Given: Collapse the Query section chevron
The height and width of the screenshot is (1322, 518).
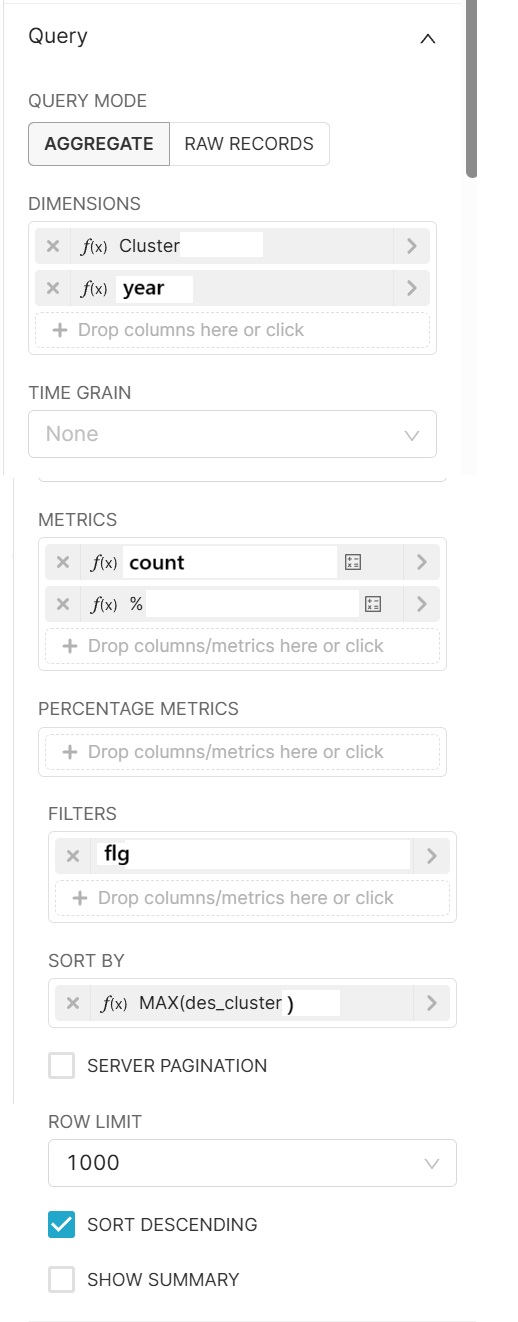Looking at the screenshot, I should tap(428, 38).
